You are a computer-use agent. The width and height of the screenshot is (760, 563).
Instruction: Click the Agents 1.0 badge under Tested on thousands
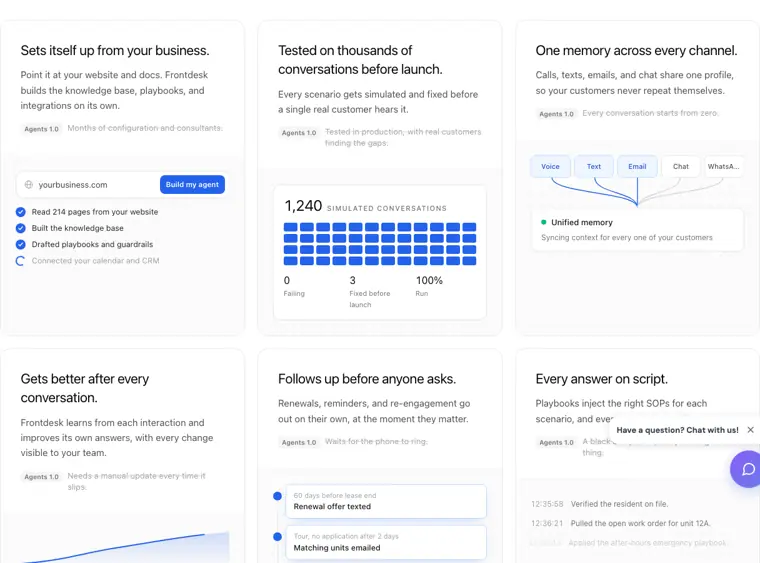pos(299,133)
